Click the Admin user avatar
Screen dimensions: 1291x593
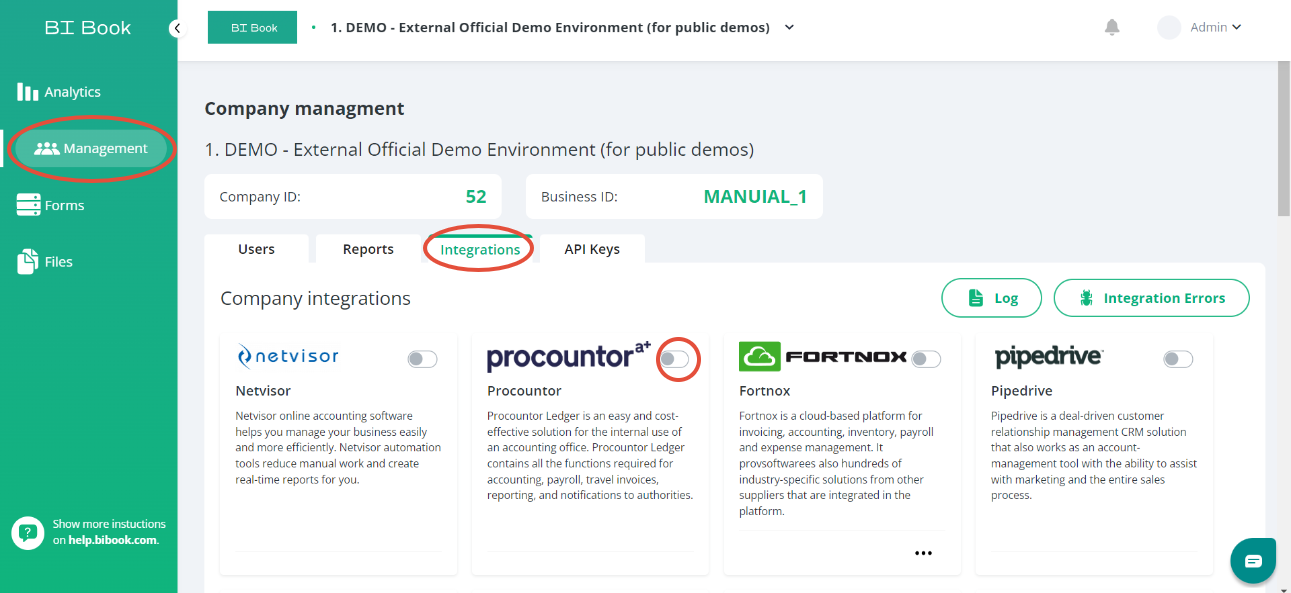coord(1169,28)
